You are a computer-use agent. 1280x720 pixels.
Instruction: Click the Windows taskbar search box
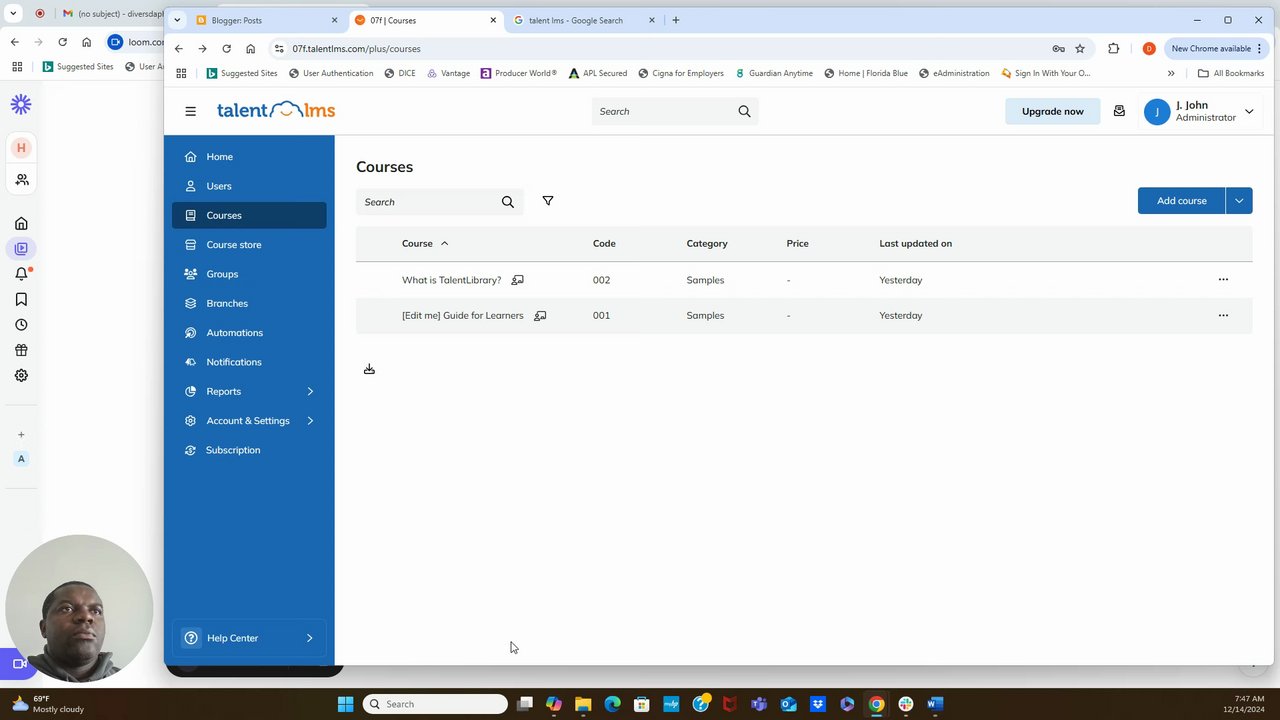point(435,704)
